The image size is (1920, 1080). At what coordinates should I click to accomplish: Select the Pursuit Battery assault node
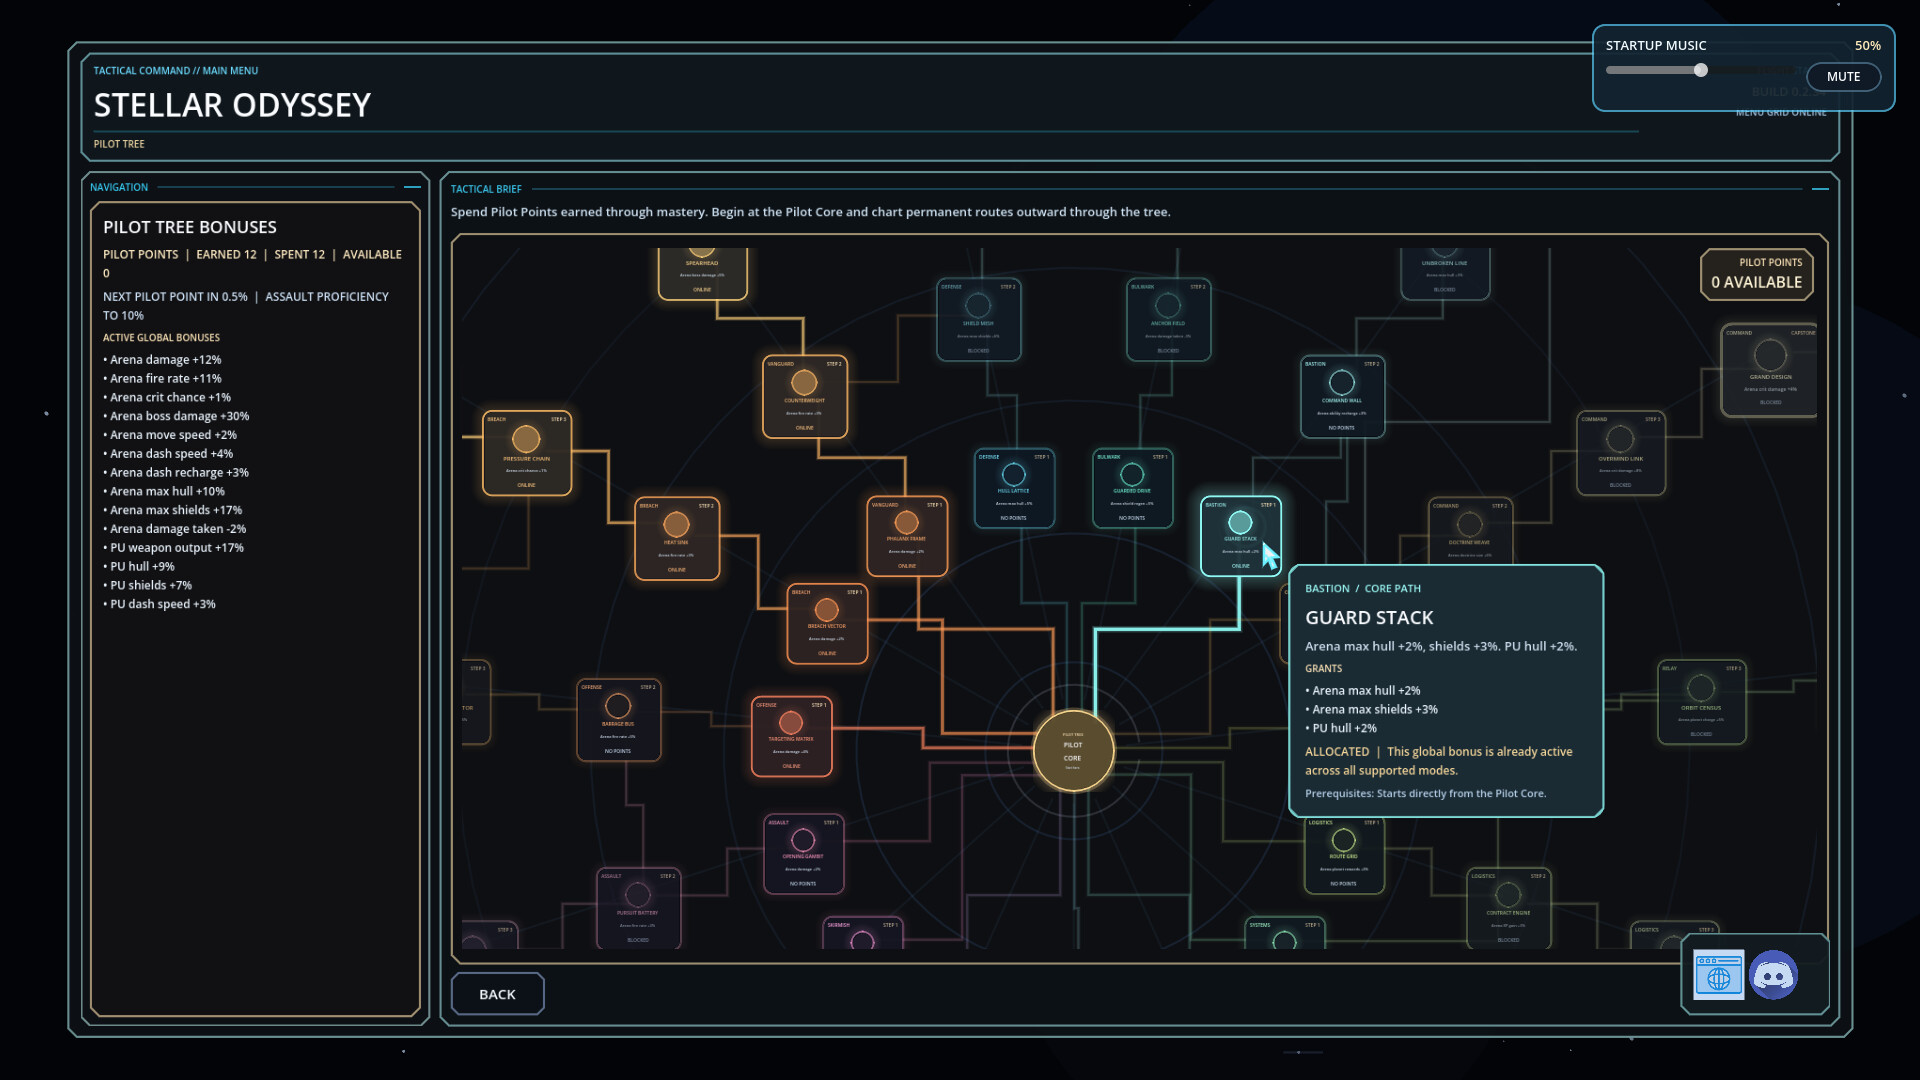tap(638, 908)
